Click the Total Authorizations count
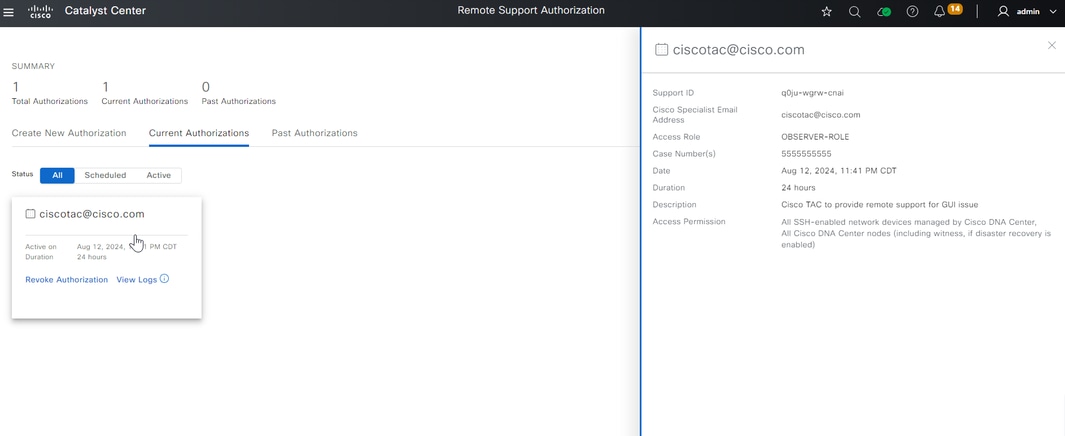The height and width of the screenshot is (436, 1065). [15, 87]
